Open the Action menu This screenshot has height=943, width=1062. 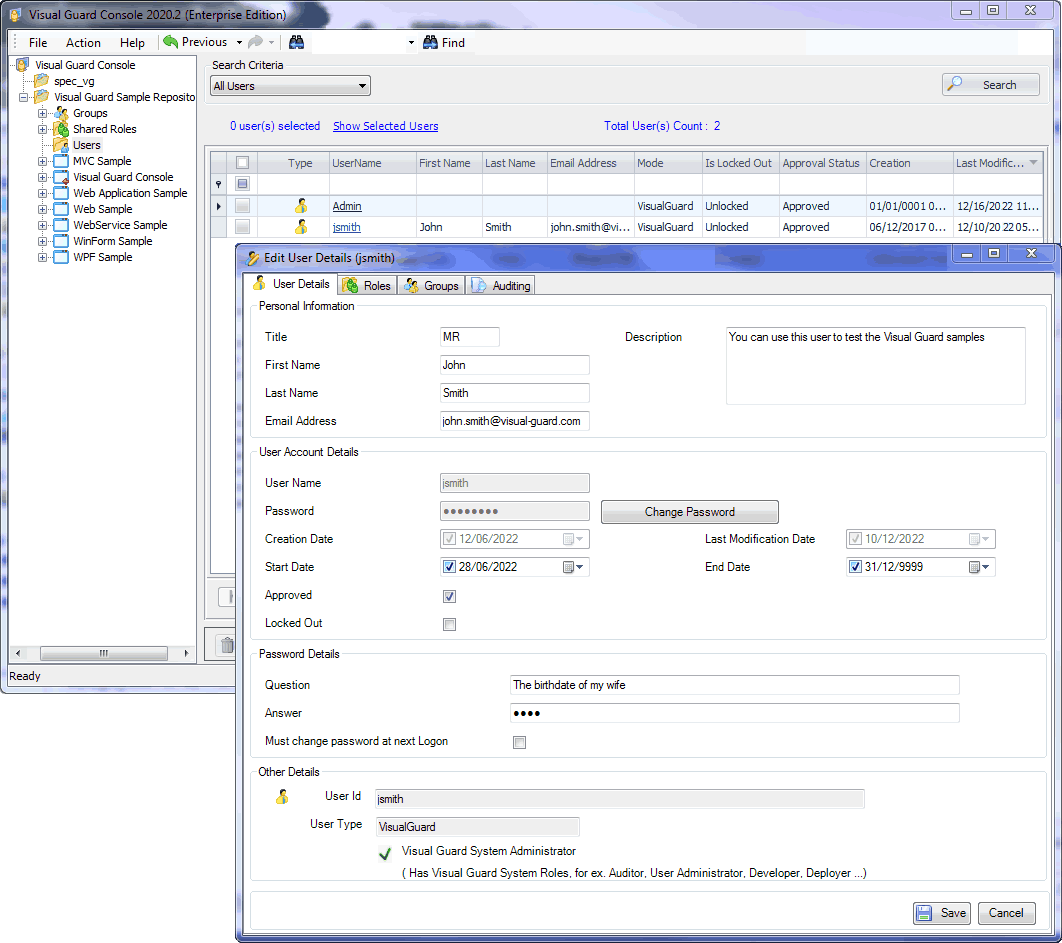tap(83, 43)
